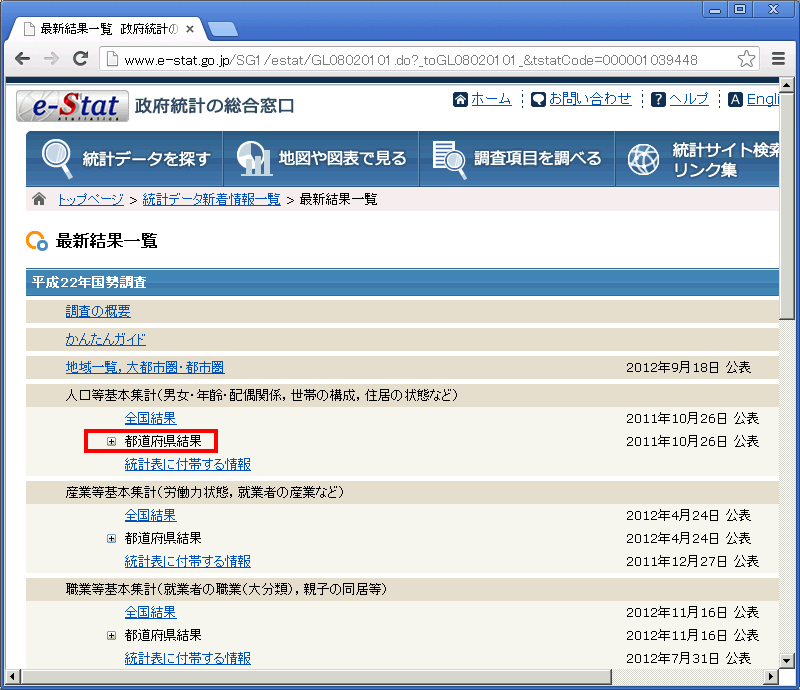This screenshot has height=690, width=800.
Task: Click the breadcrumb home icon
Action: 37,198
